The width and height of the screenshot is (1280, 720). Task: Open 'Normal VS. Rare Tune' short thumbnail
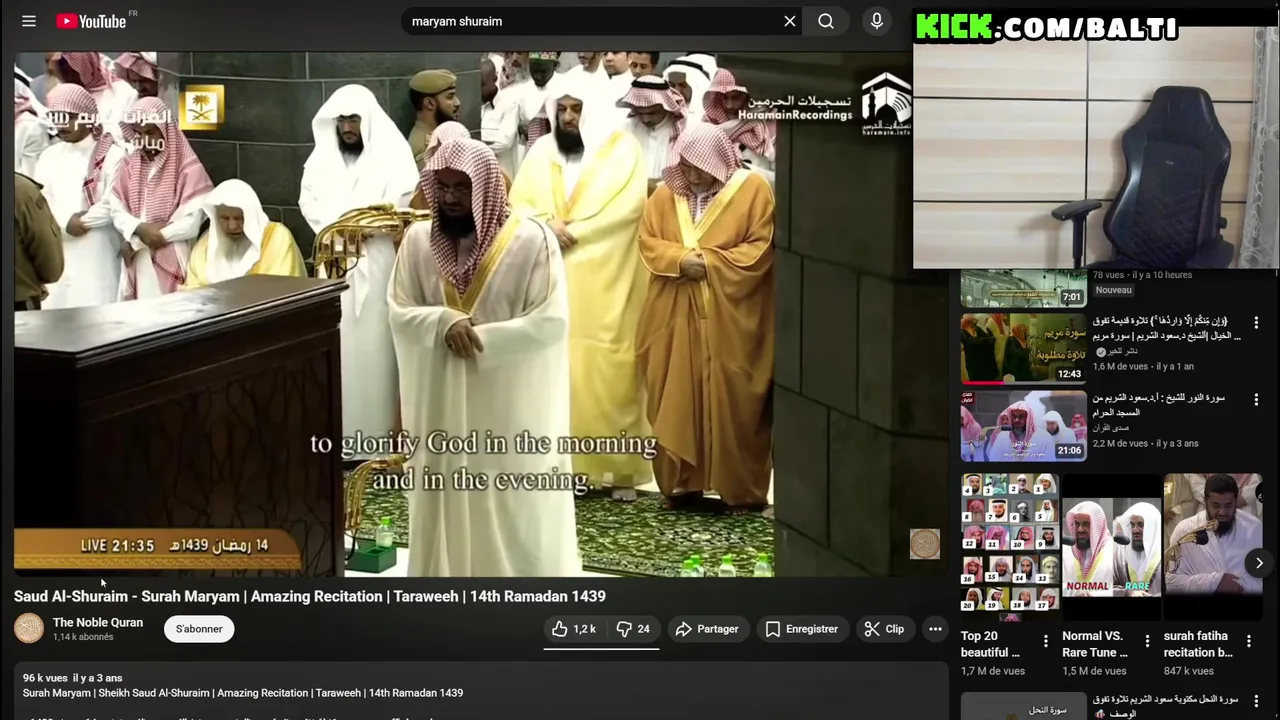tap(1111, 545)
